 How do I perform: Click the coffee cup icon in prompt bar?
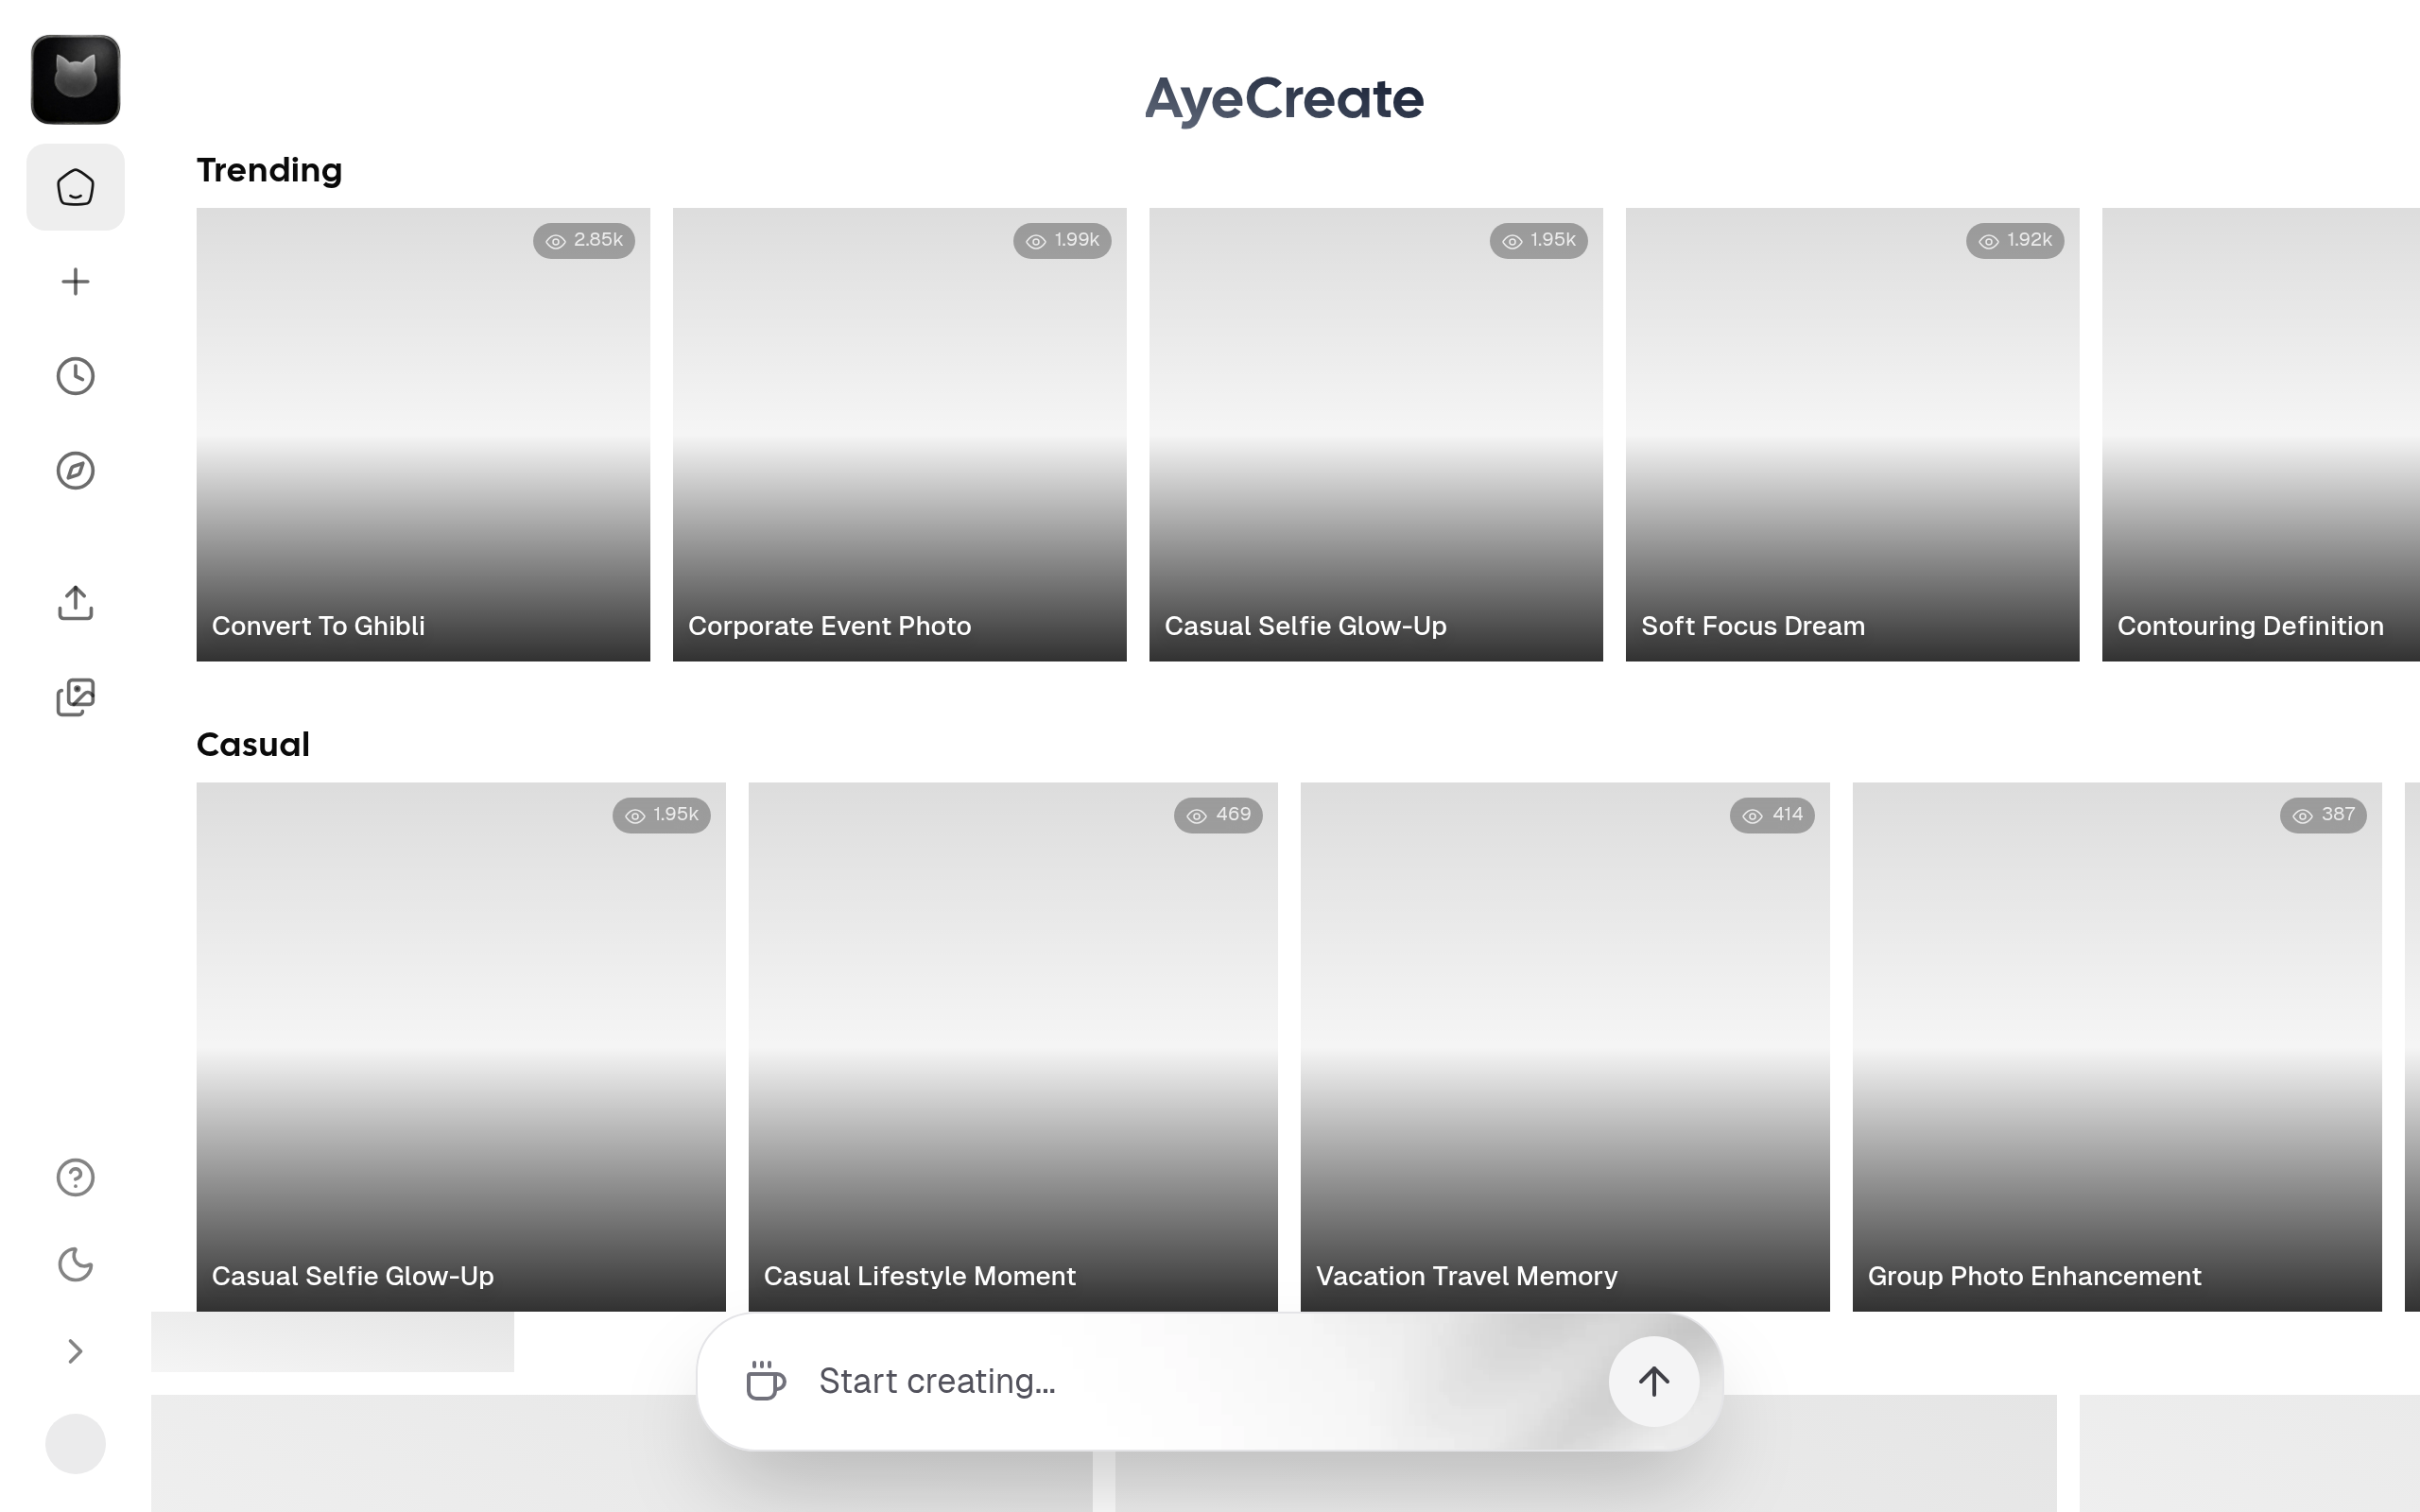tap(766, 1381)
